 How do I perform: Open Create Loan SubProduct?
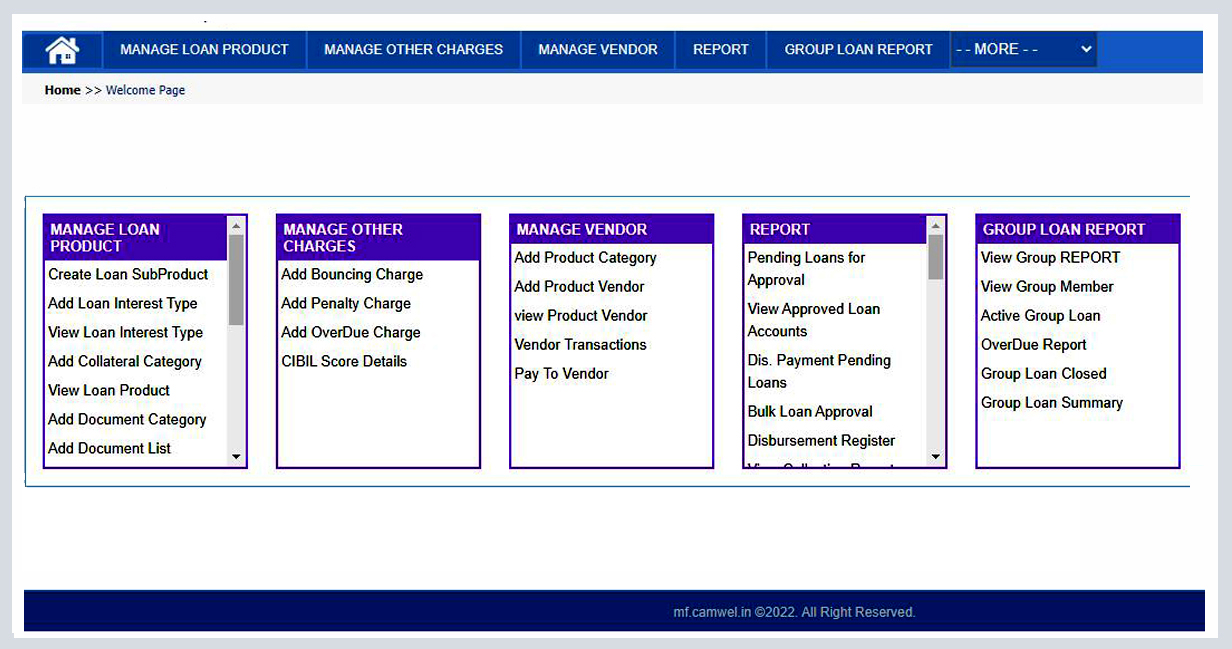[x=128, y=274]
